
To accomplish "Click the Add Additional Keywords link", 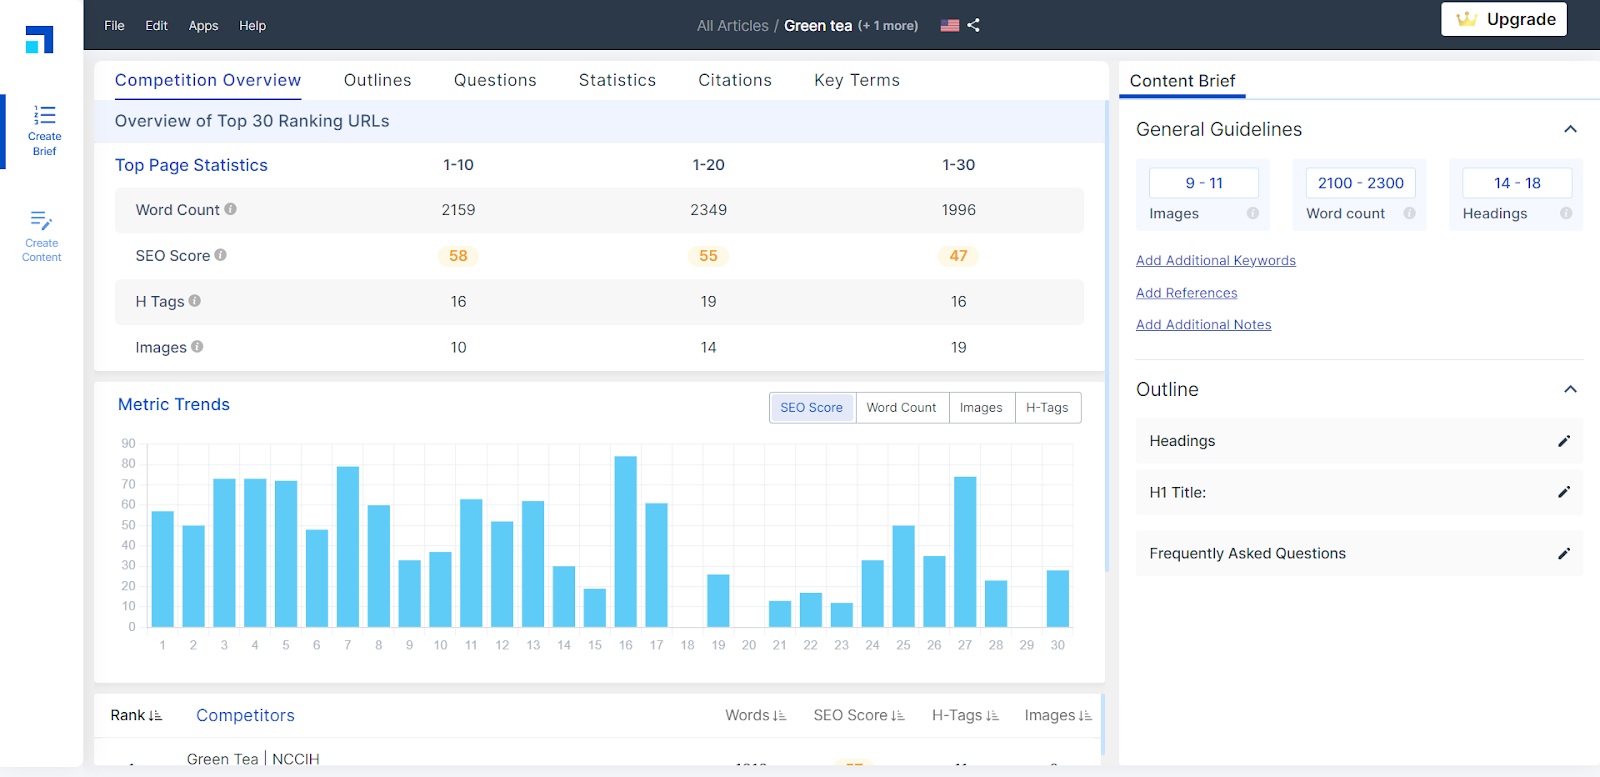I will pos(1215,261).
